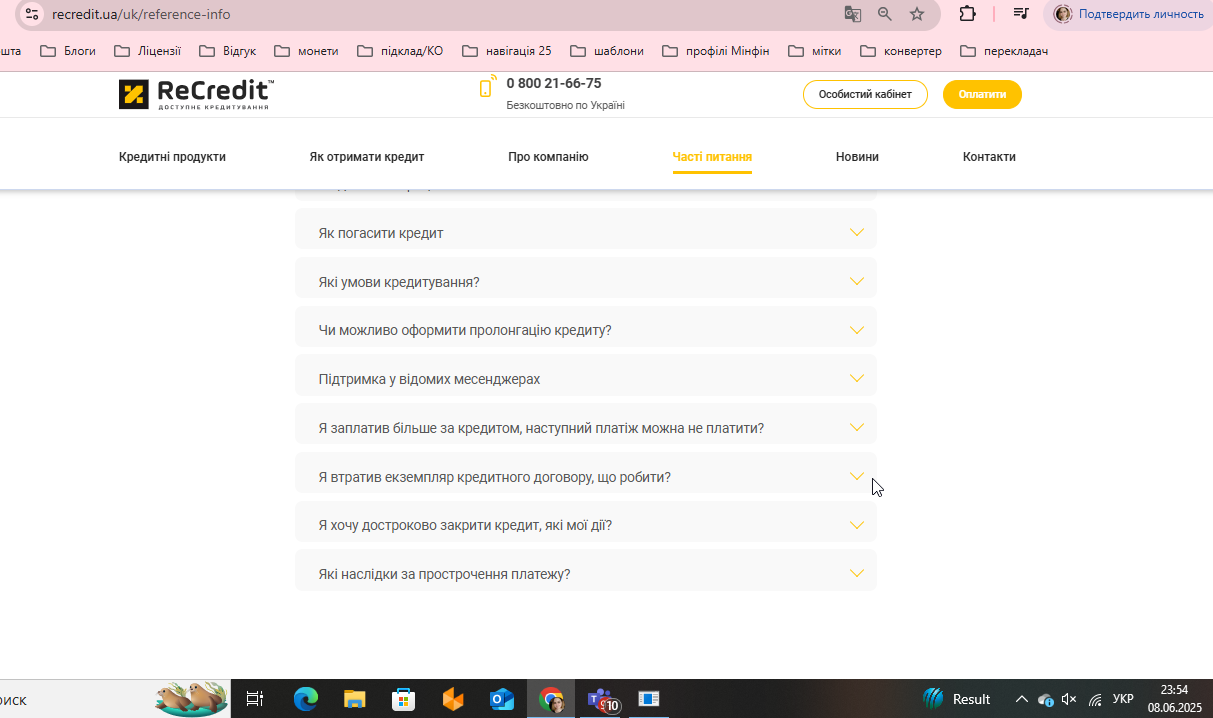Go to "Контакти" menu item
This screenshot has height=718, width=1213.
tap(989, 157)
